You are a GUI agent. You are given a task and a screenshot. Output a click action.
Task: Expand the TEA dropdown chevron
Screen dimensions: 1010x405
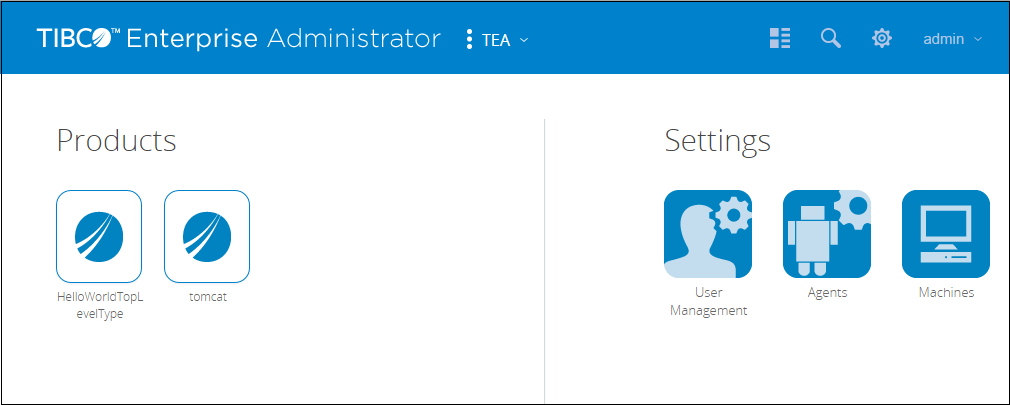click(x=524, y=40)
